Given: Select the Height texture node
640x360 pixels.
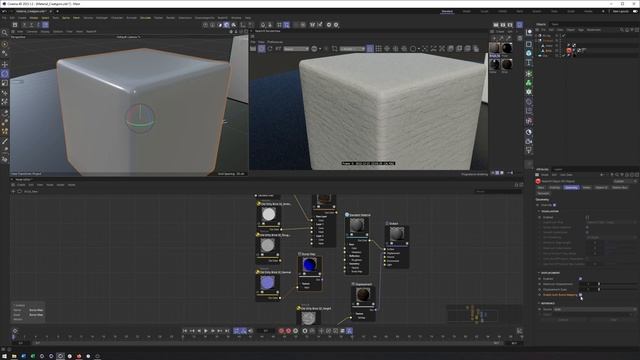Looking at the screenshot, I should [x=309, y=316].
